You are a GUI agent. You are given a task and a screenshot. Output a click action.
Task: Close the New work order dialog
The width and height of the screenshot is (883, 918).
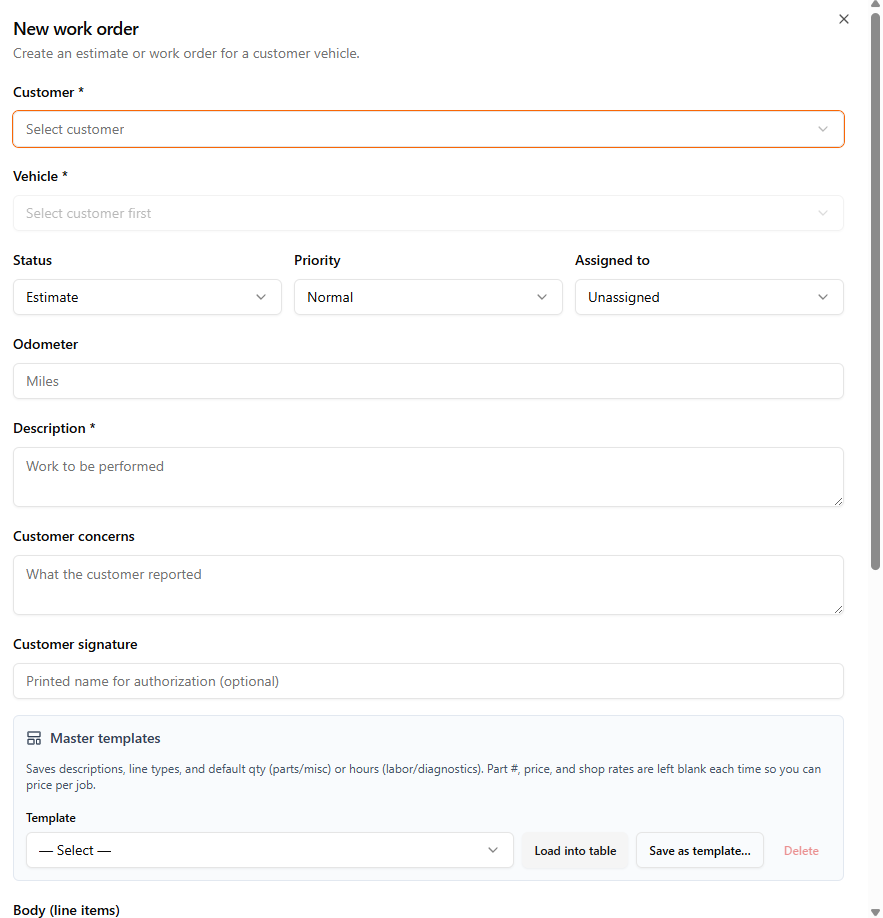844,19
